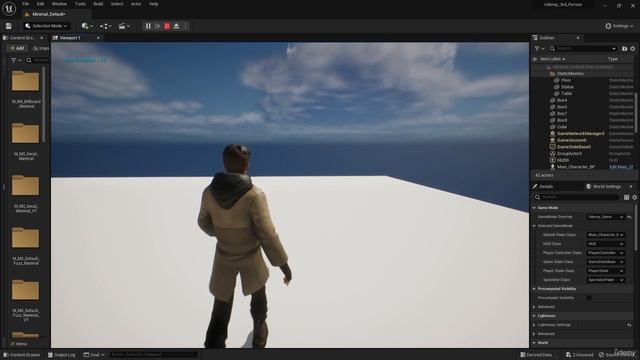Screen dimensions: 640x360
Task: Pause the running play session
Action: [148, 26]
